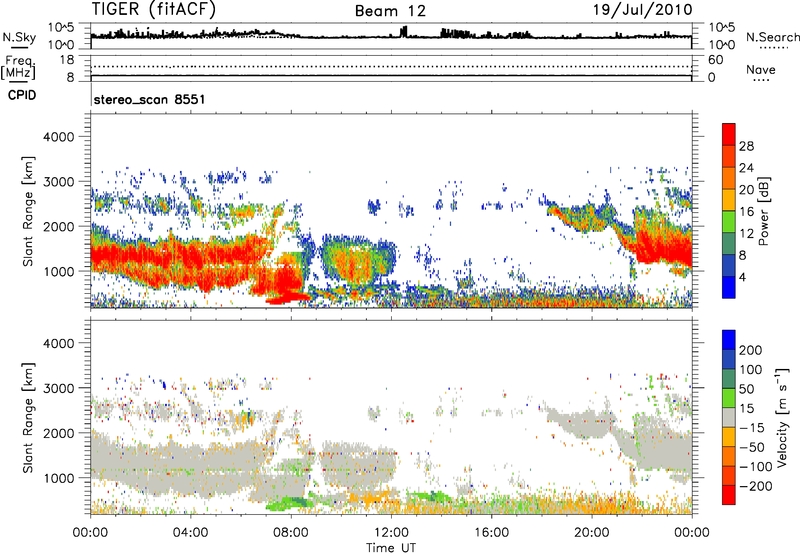This screenshot has height=554, width=800.
Task: Click the 'stereo_scan 8551' text
Action: point(149,99)
